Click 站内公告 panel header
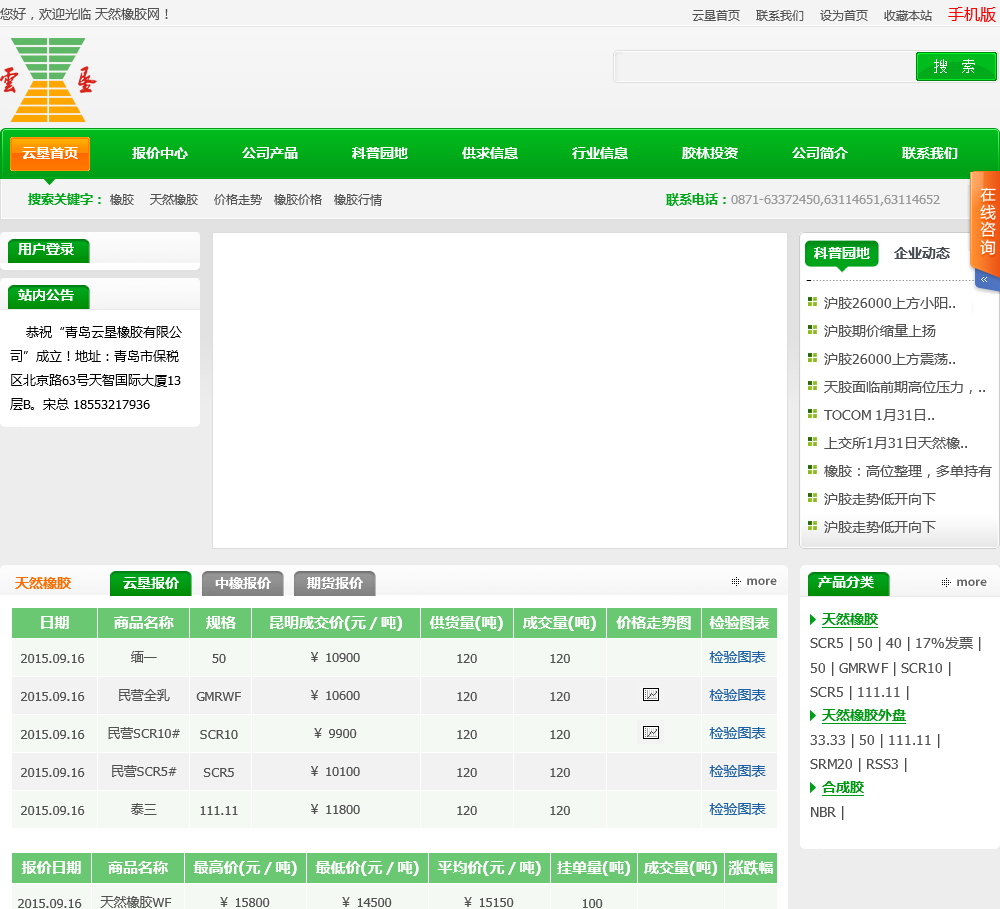Viewport: 1000px width, 909px height. (x=48, y=295)
